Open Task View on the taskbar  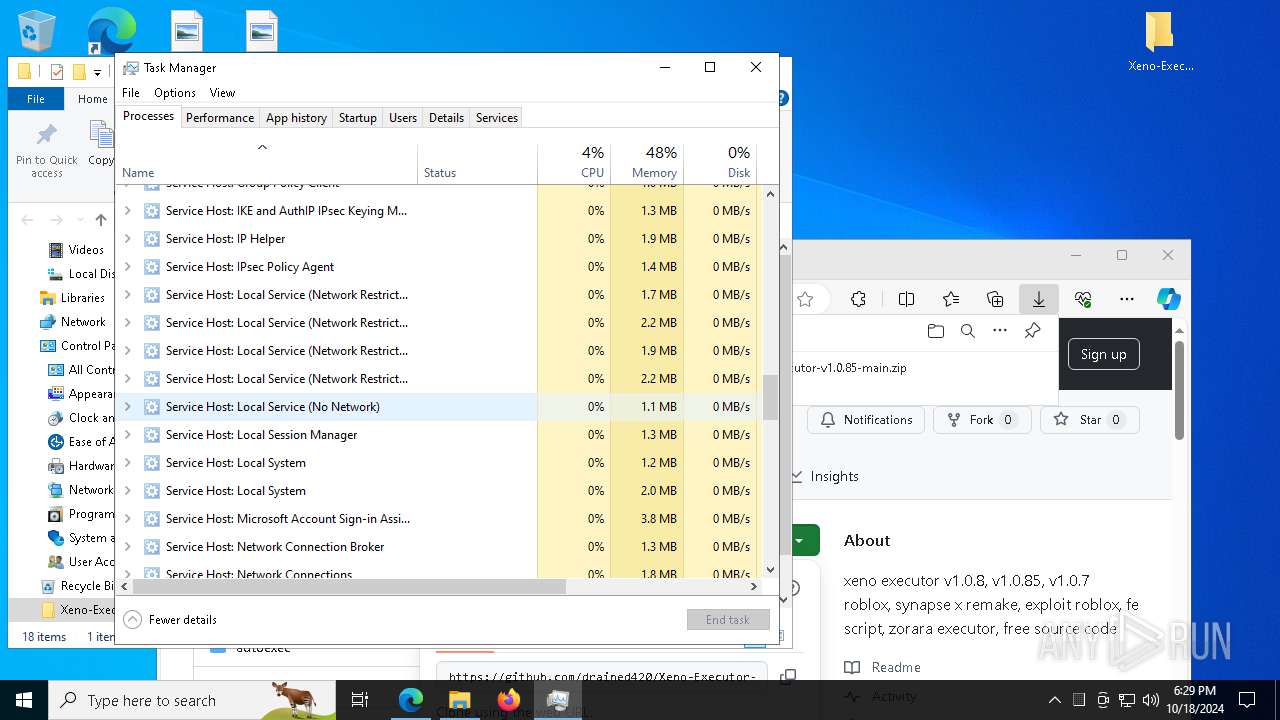[x=360, y=700]
